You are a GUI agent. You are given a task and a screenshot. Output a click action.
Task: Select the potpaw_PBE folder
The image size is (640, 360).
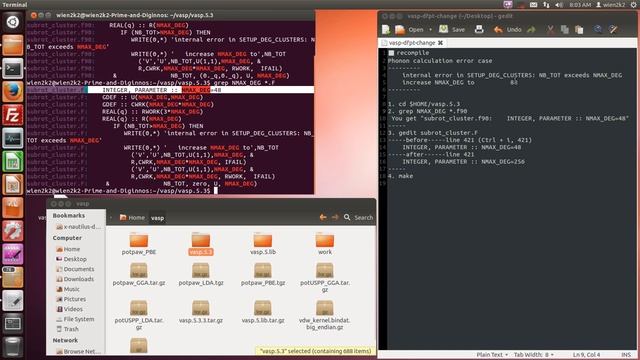point(139,244)
